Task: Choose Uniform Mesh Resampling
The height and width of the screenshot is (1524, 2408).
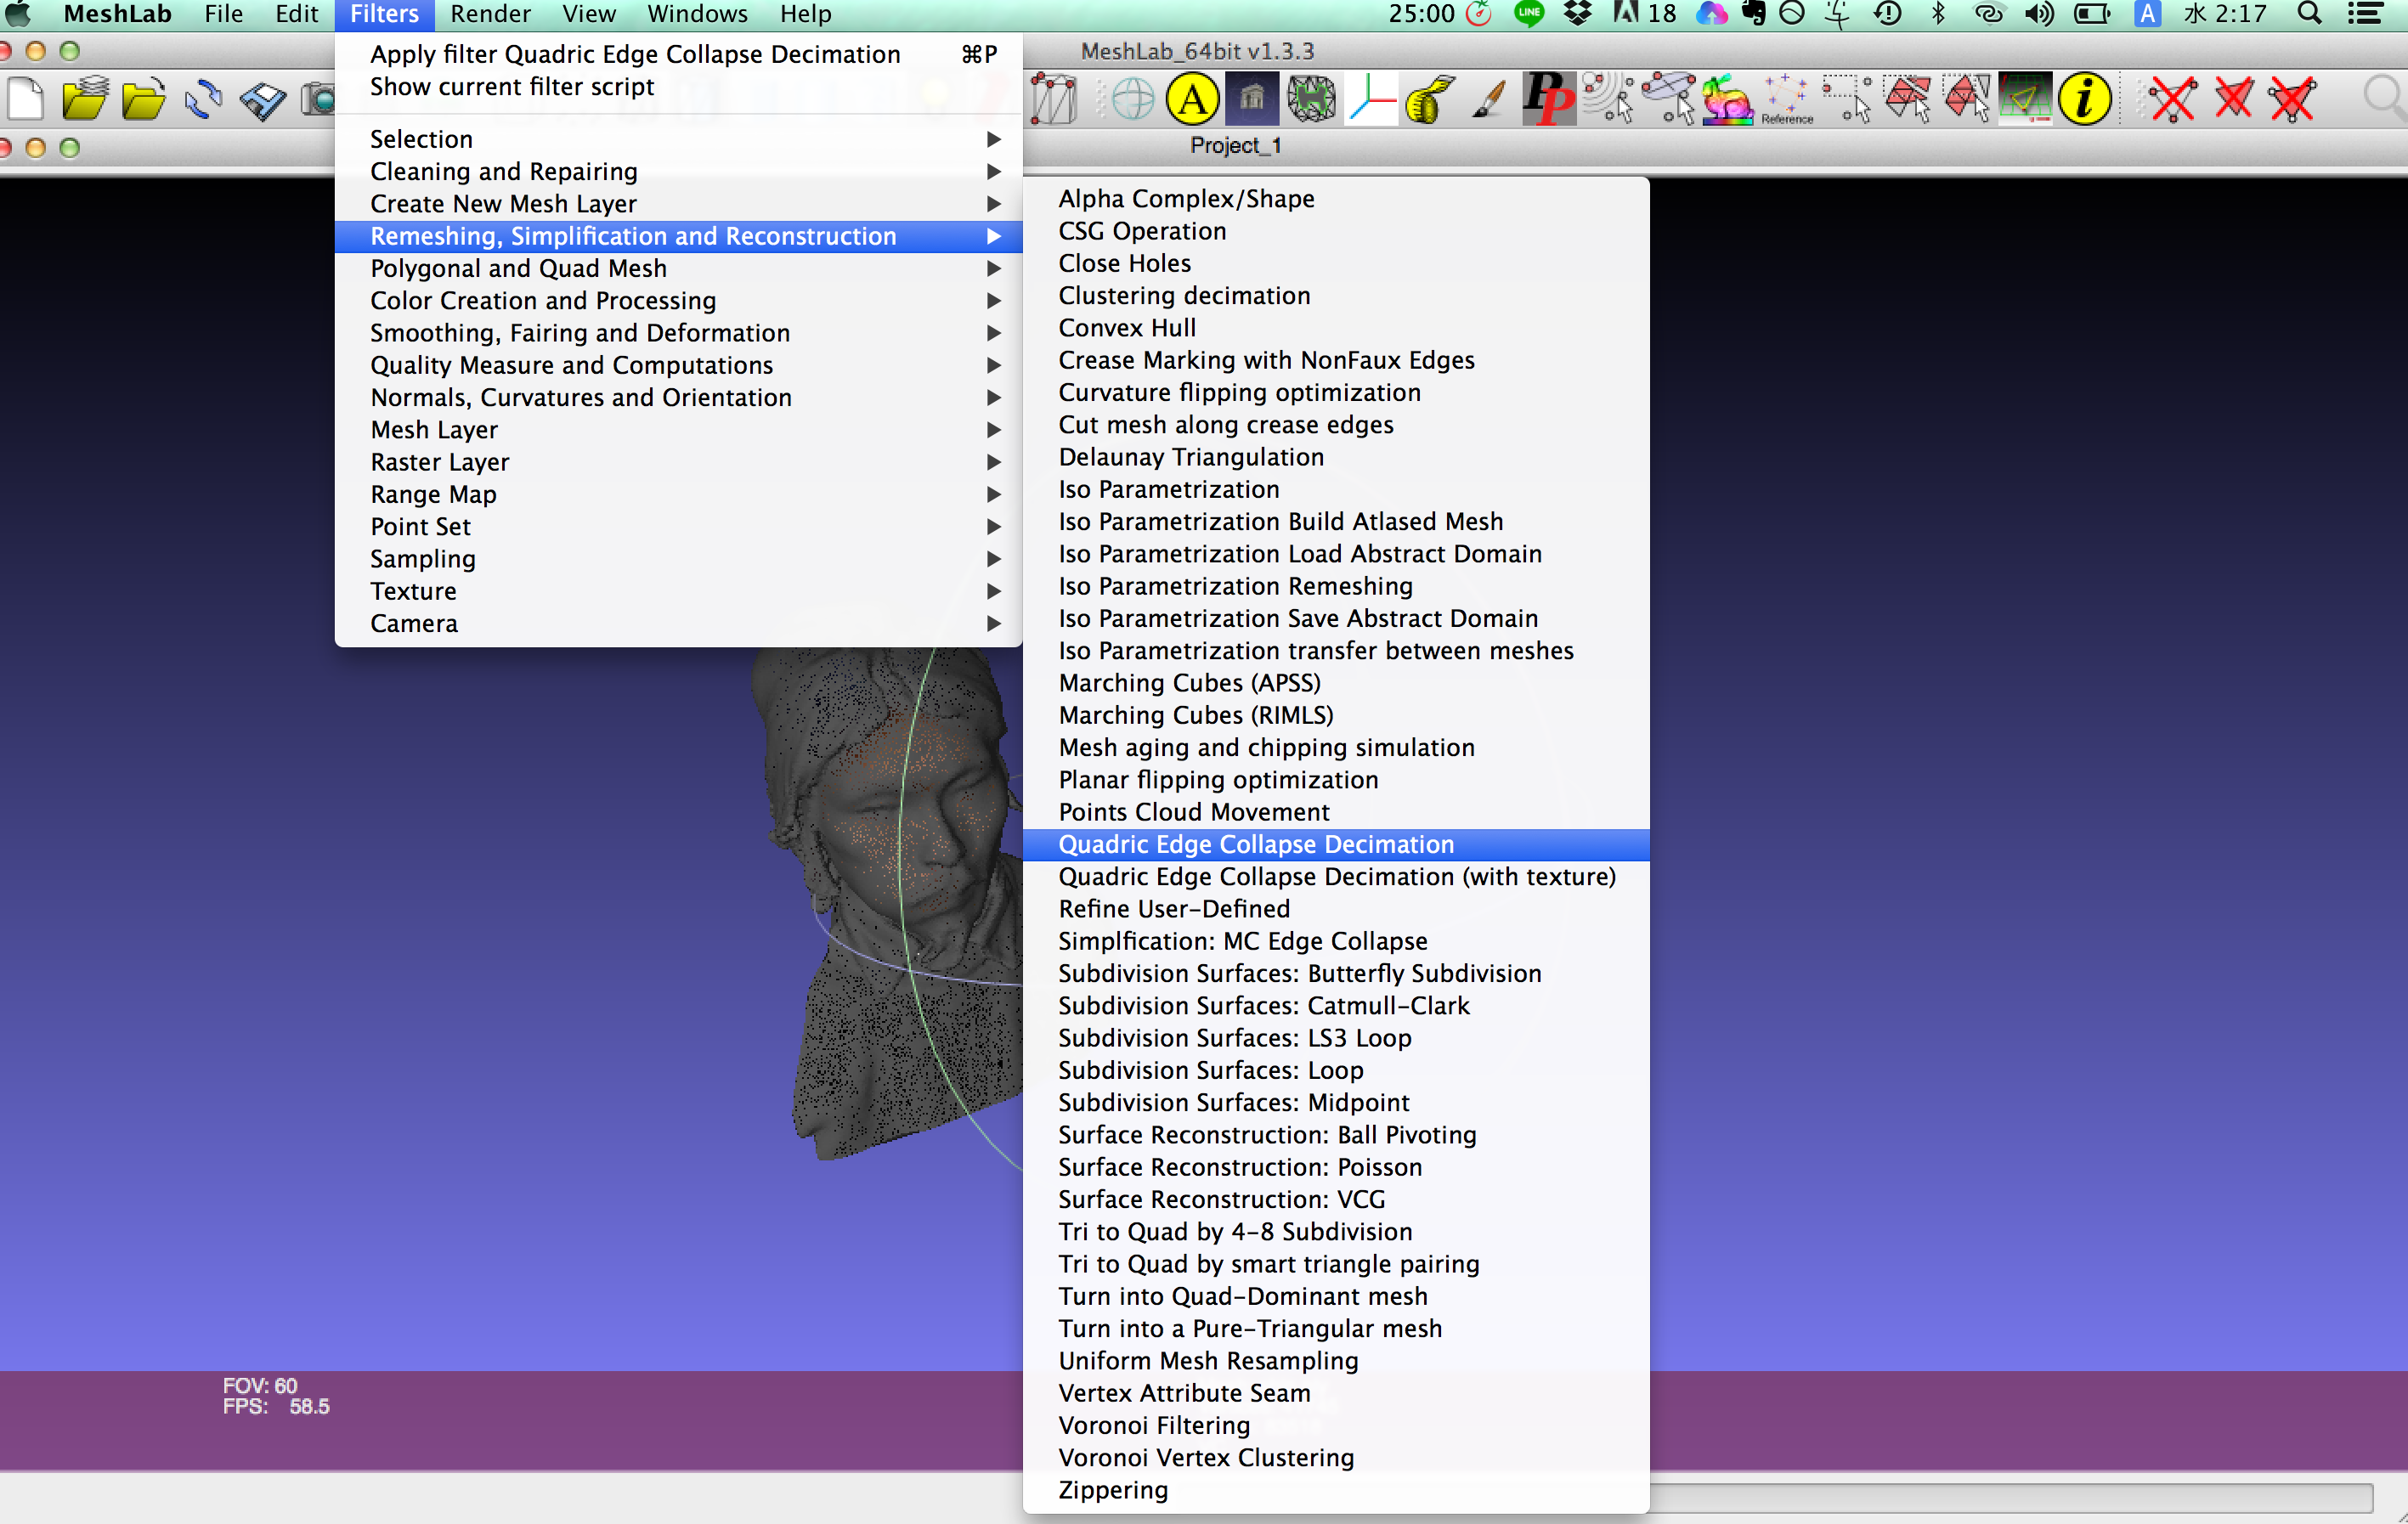Action: click(1336, 1361)
